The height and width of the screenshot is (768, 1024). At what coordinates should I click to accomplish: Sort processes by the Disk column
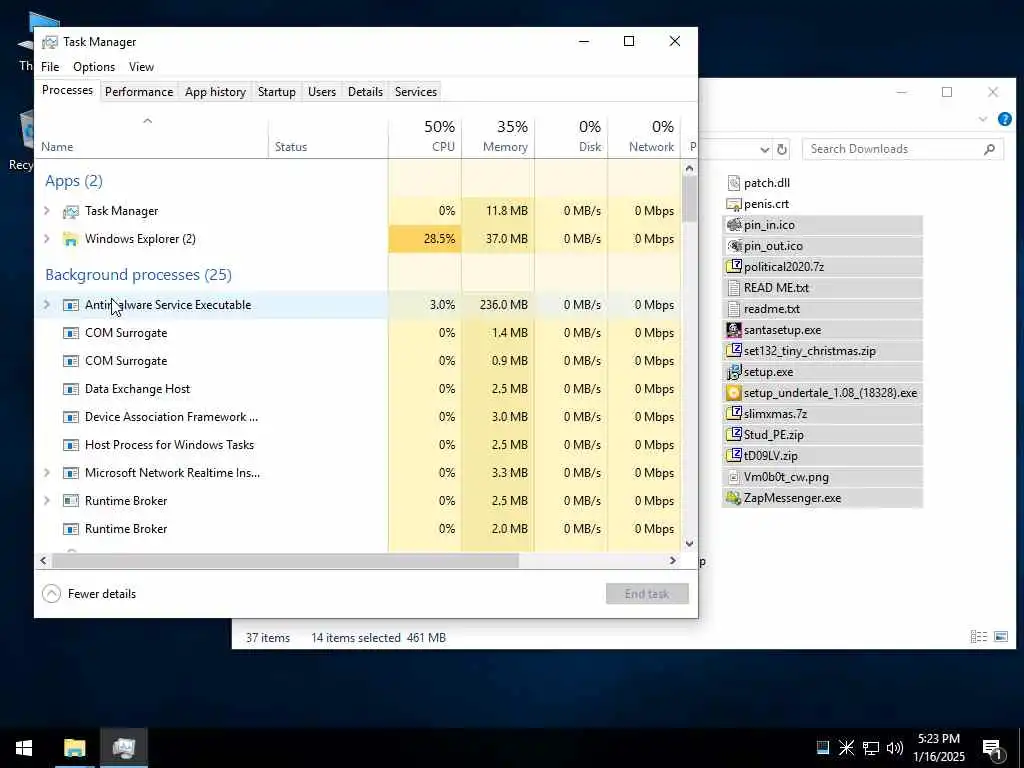pos(571,136)
